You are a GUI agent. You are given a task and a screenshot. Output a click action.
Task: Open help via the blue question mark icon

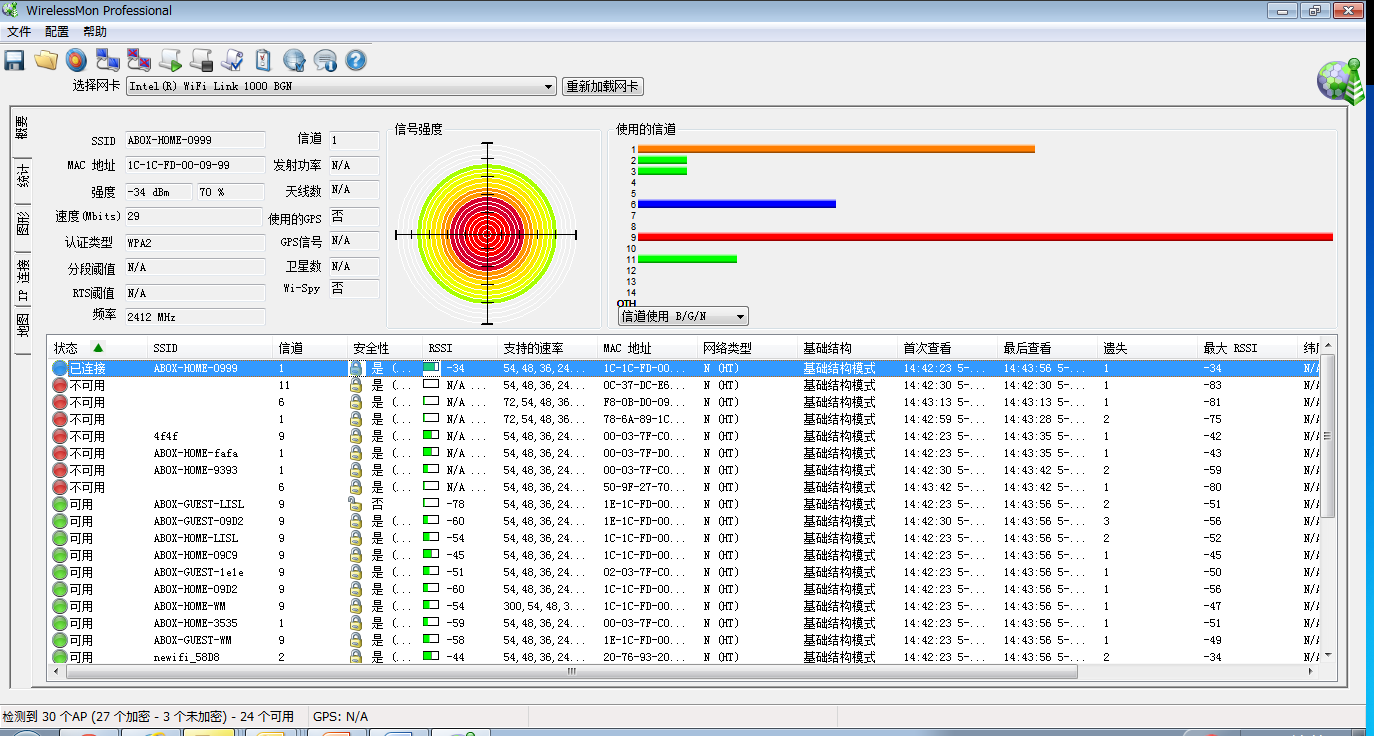[356, 60]
